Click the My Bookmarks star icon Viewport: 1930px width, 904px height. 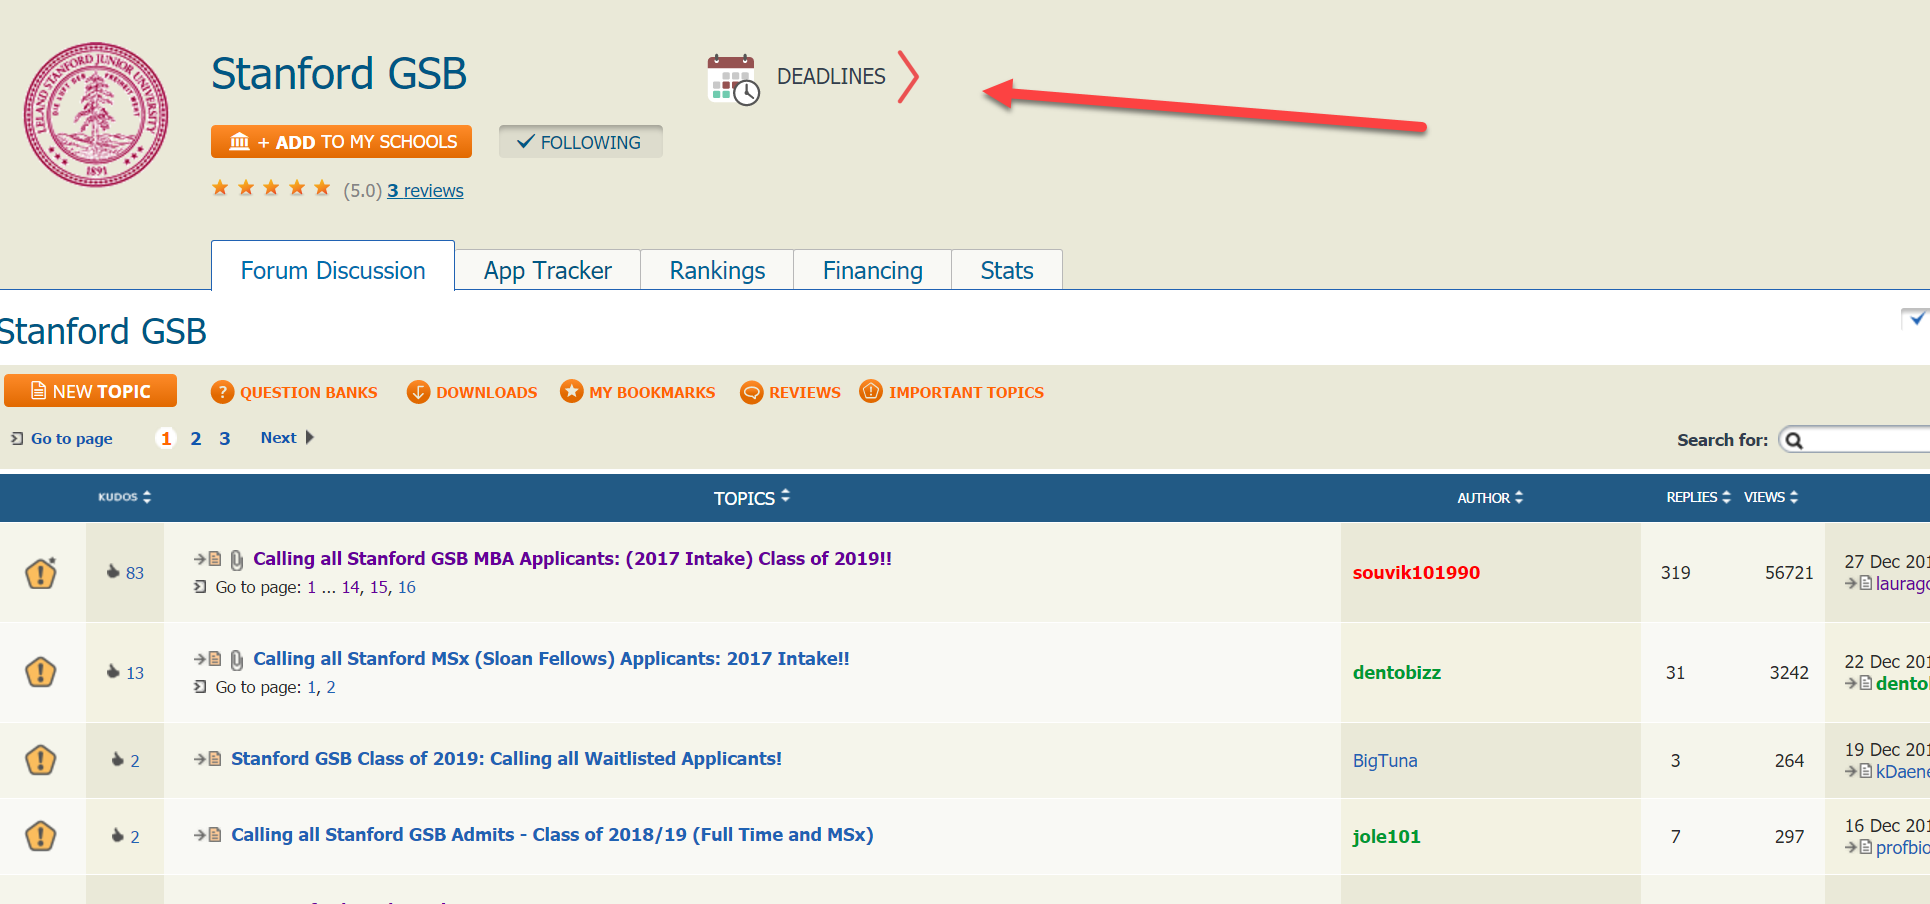point(571,391)
